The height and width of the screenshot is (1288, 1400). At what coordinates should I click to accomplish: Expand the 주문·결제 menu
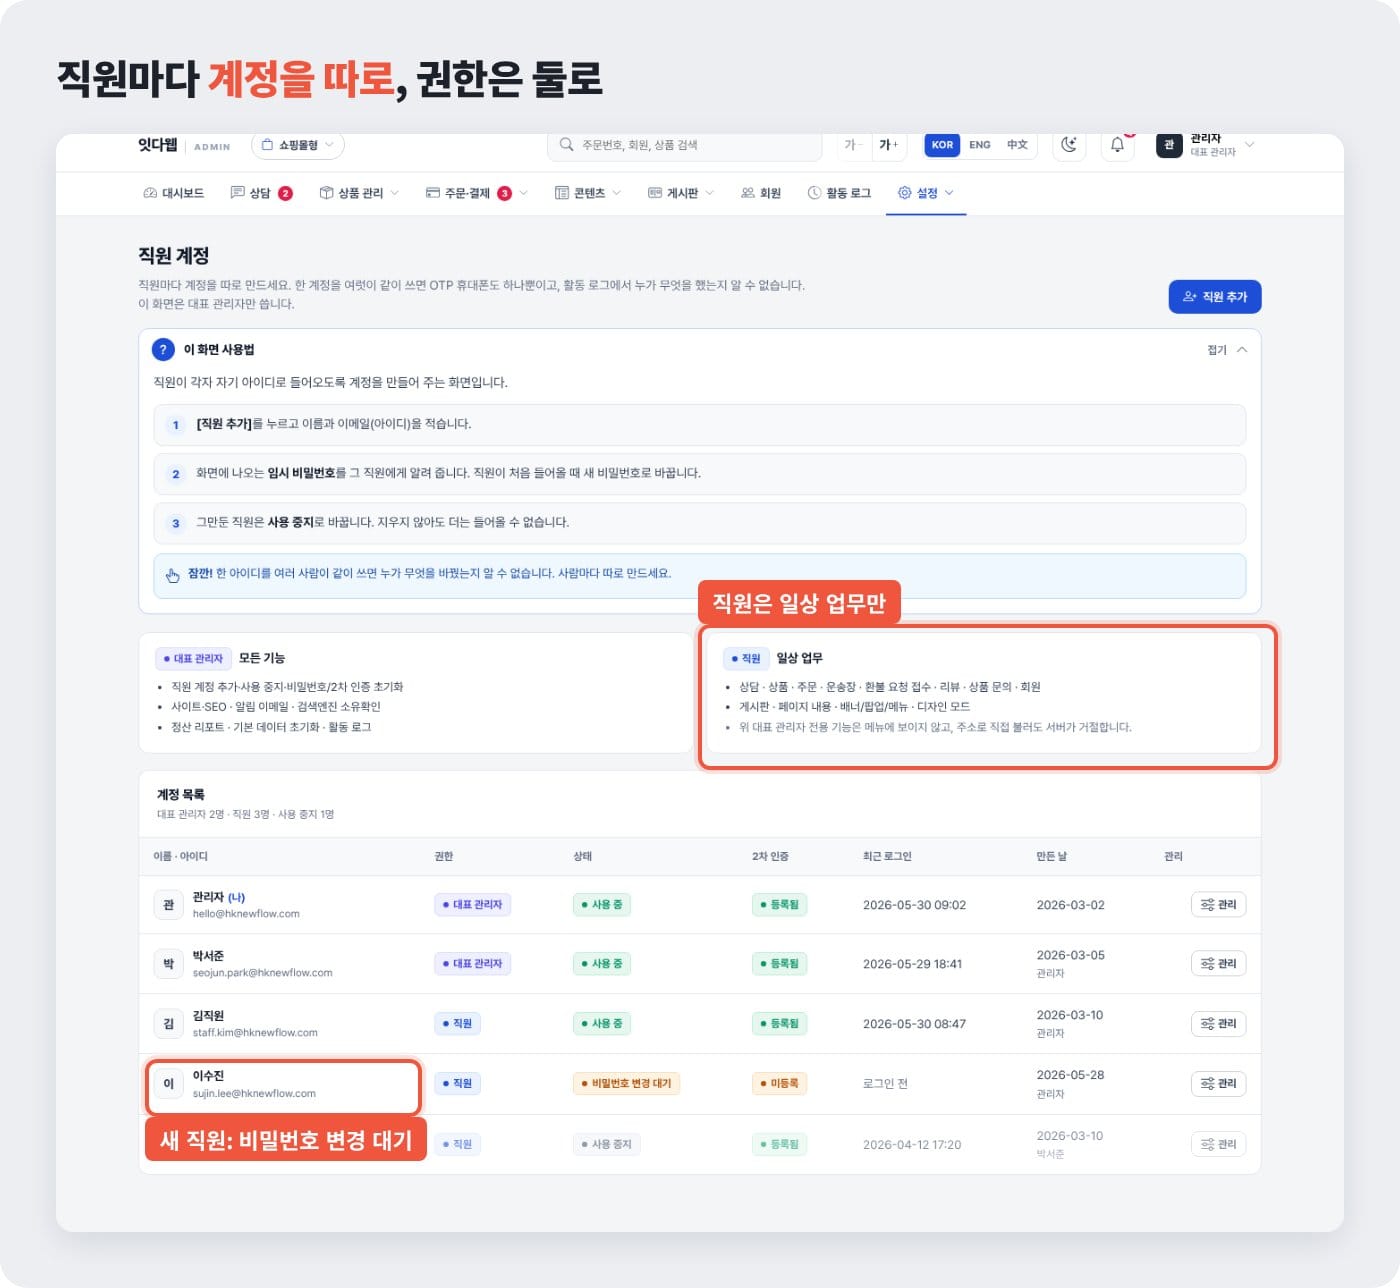[476, 193]
